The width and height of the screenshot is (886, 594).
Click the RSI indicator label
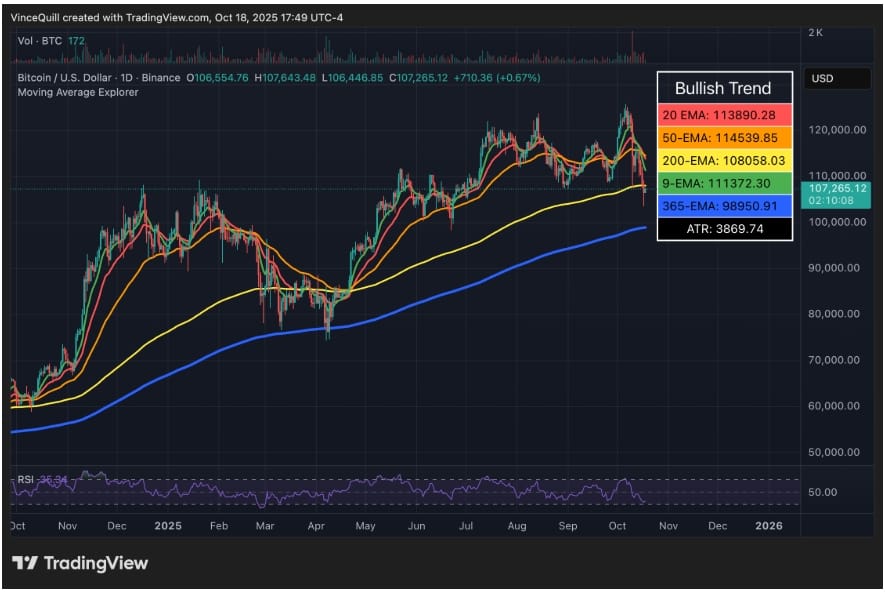(25, 480)
